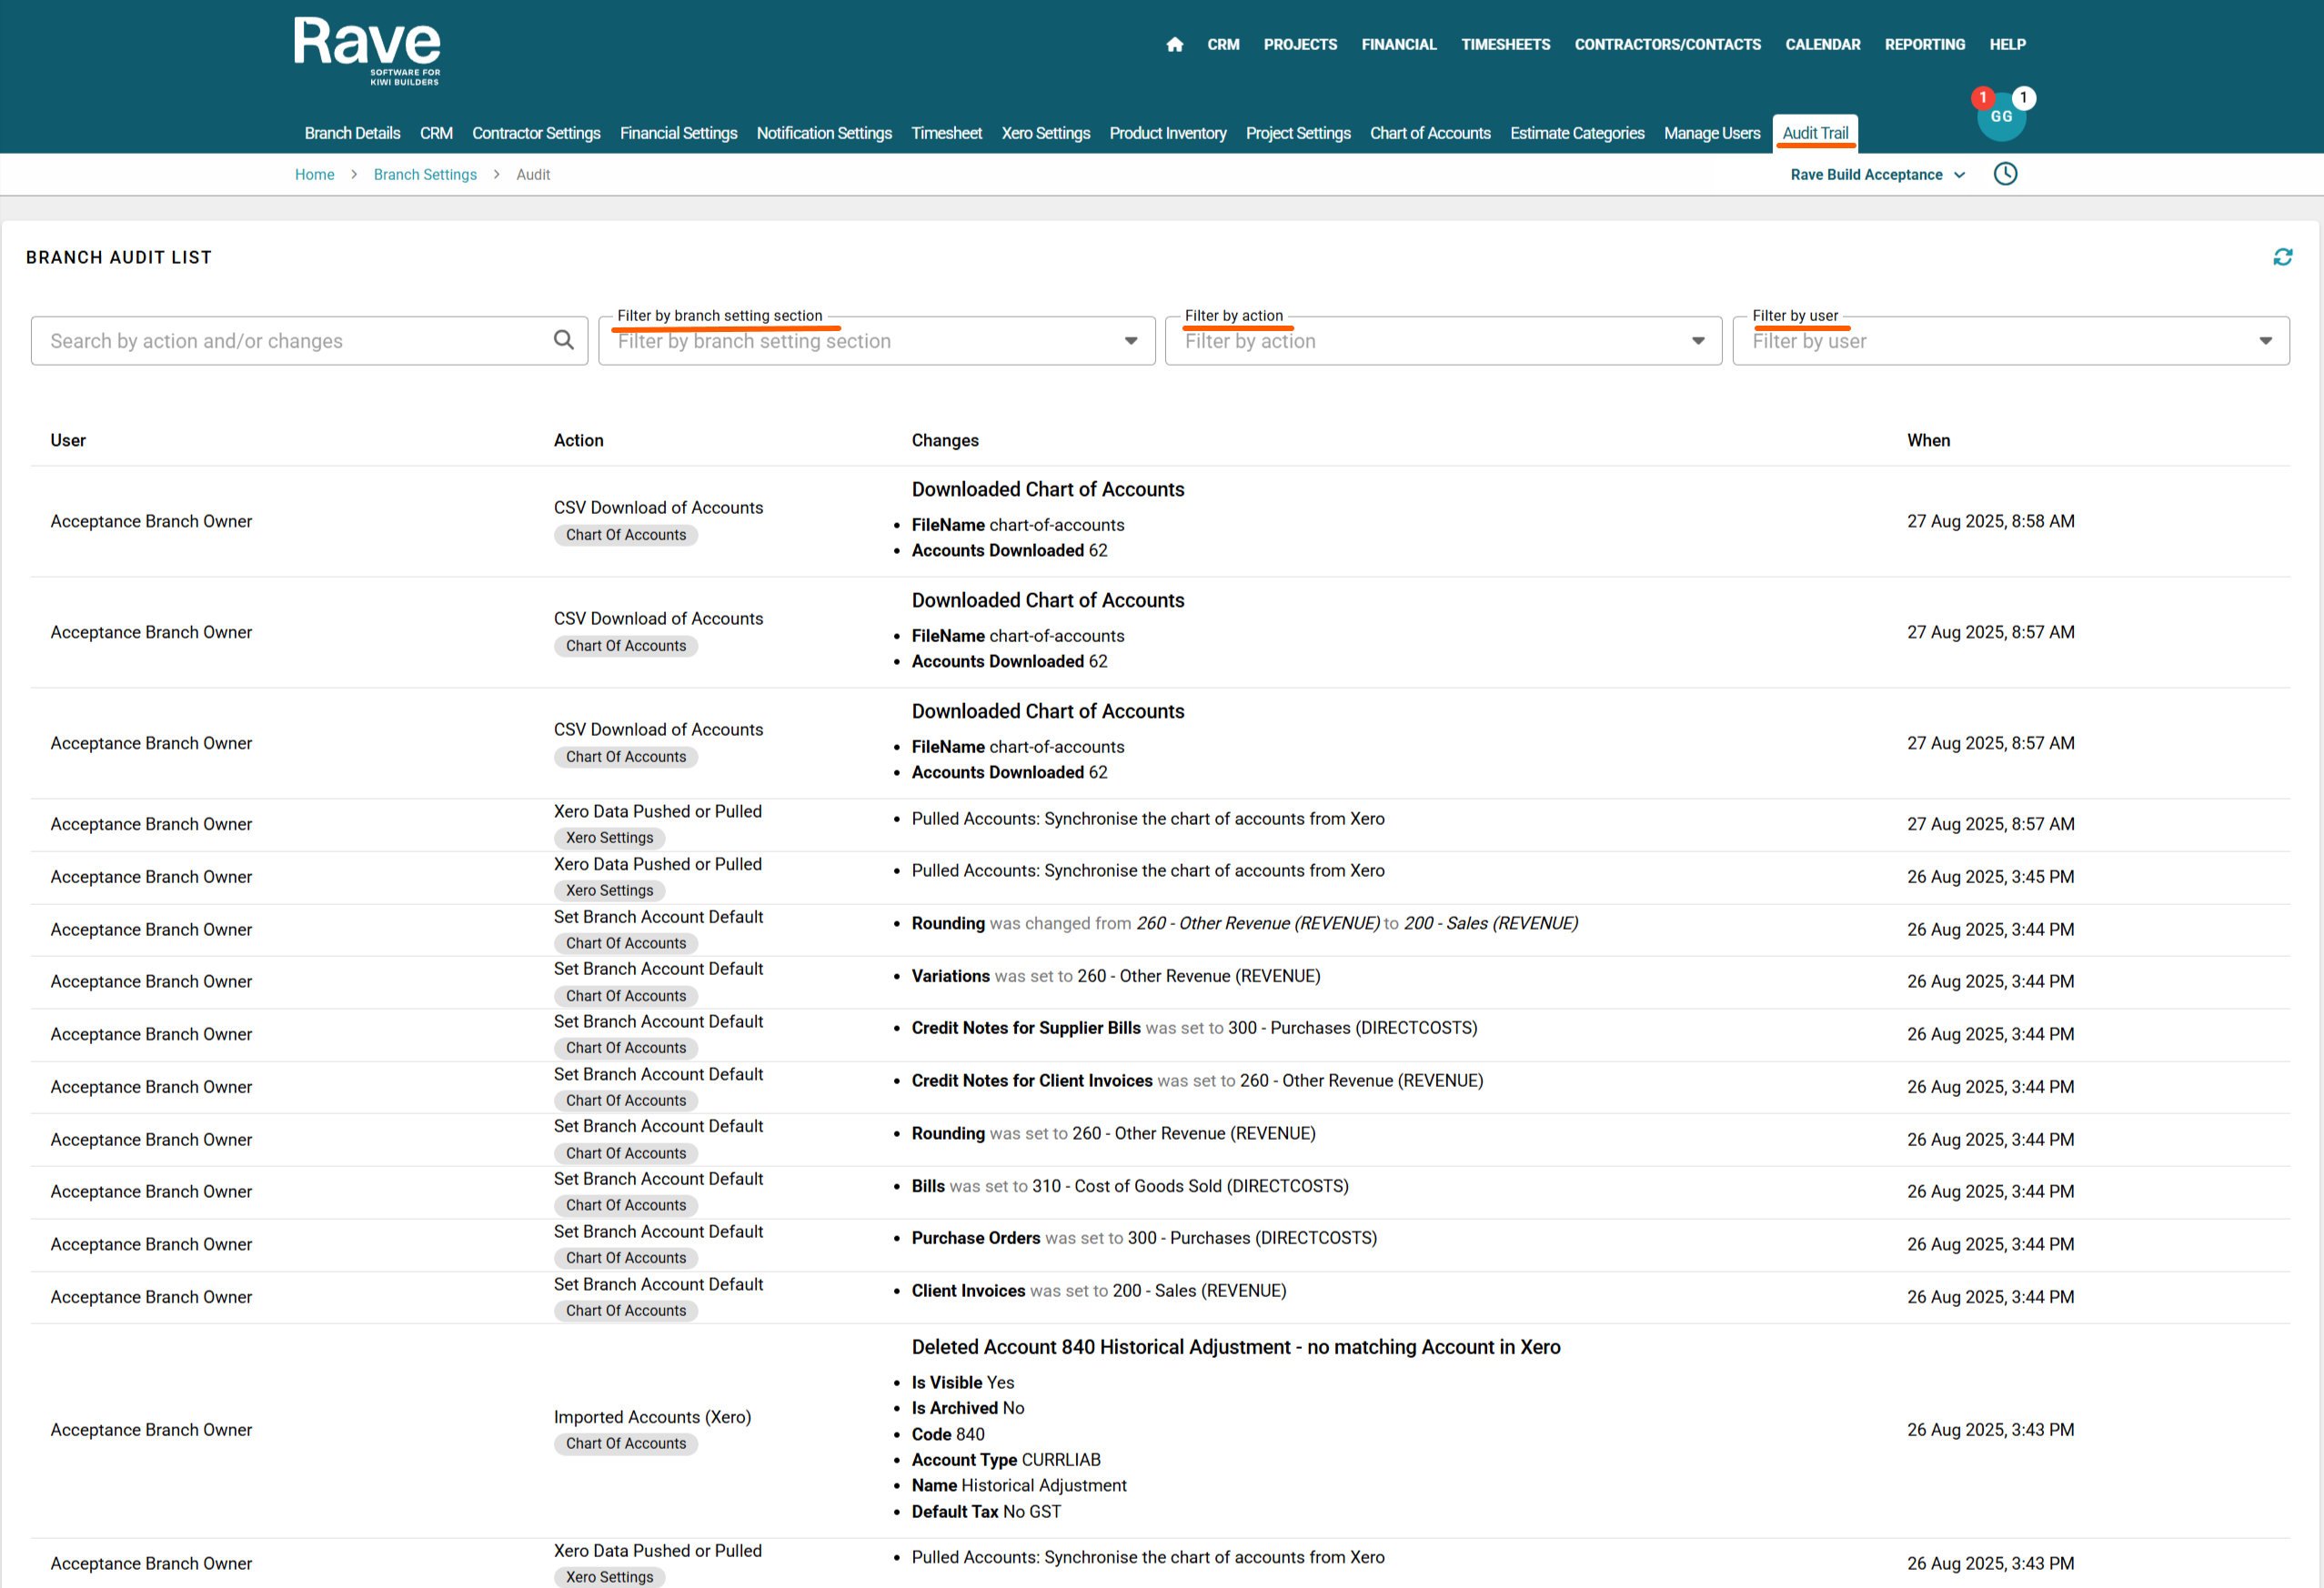This screenshot has width=2324, height=1588.
Task: Click the Home icon in top navigation
Action: click(x=1174, y=44)
